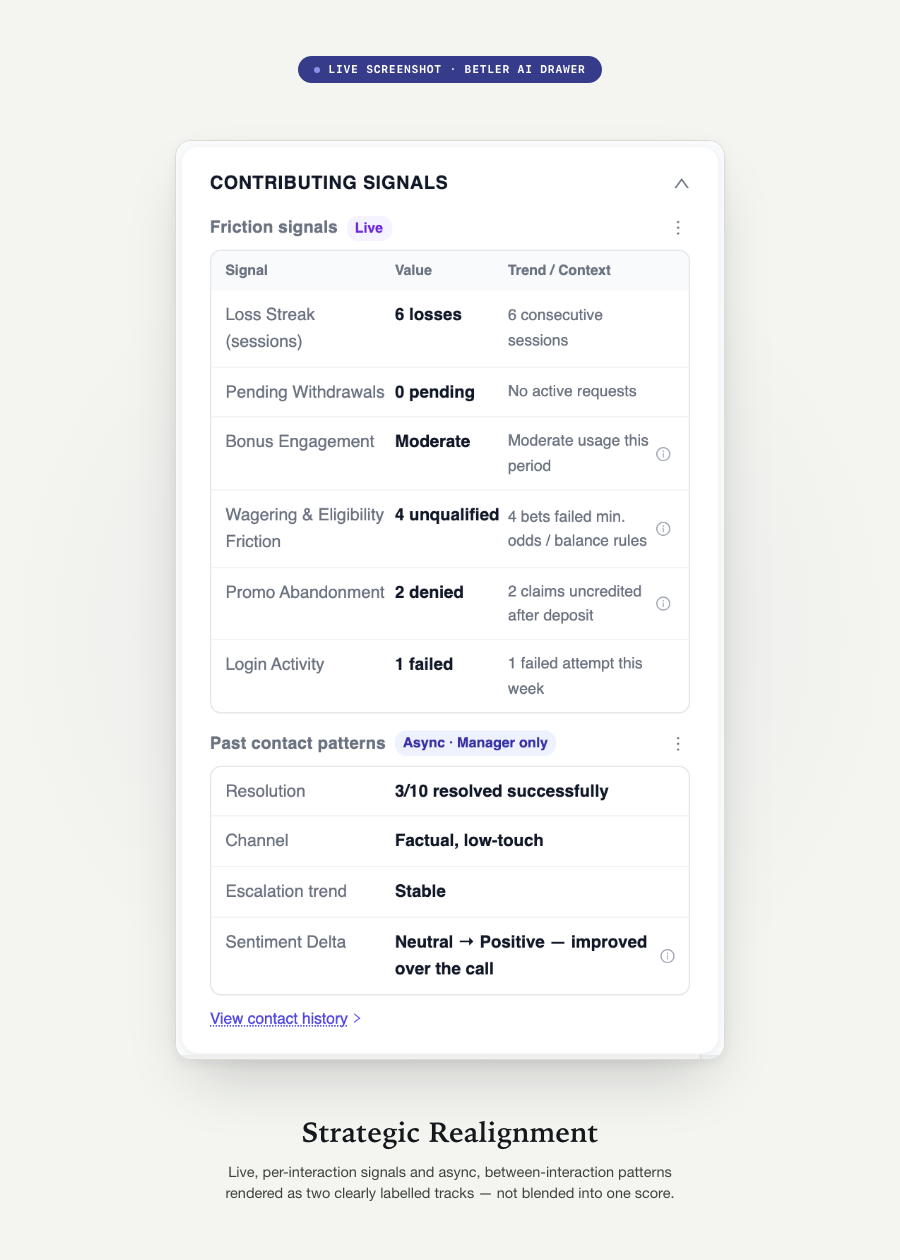
Task: Click the Live badge beside Friction signals
Action: (x=369, y=228)
